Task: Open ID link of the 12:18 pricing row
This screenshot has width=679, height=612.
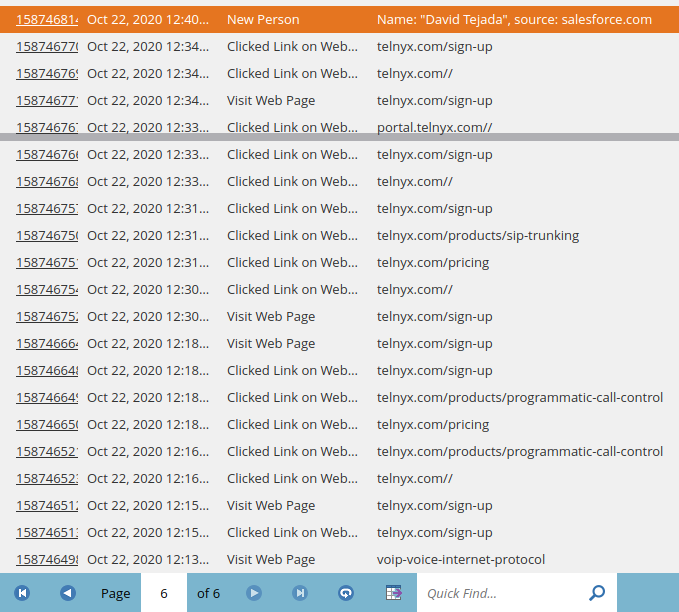Action: [47, 424]
